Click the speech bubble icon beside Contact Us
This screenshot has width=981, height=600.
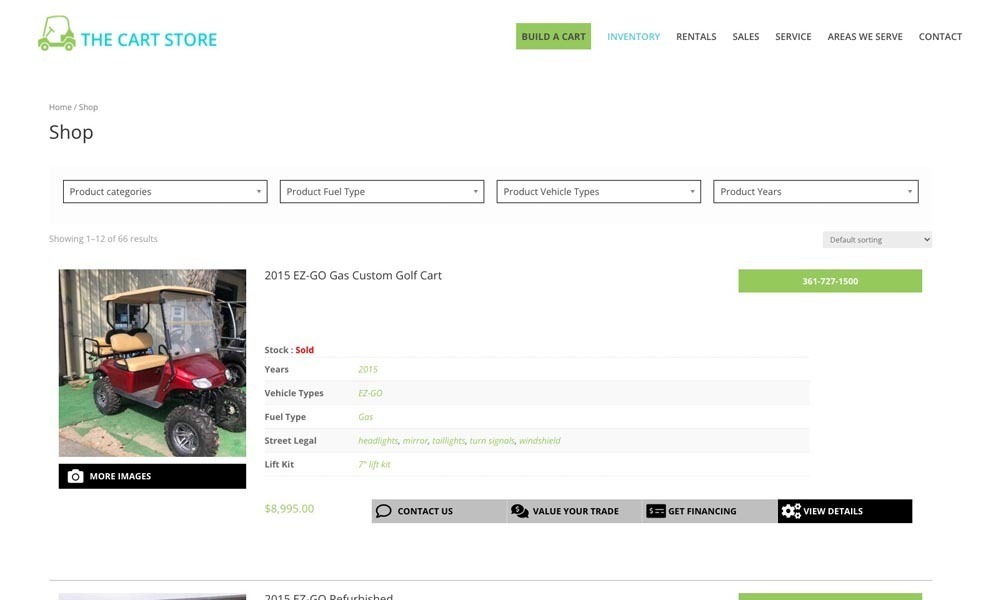[384, 511]
